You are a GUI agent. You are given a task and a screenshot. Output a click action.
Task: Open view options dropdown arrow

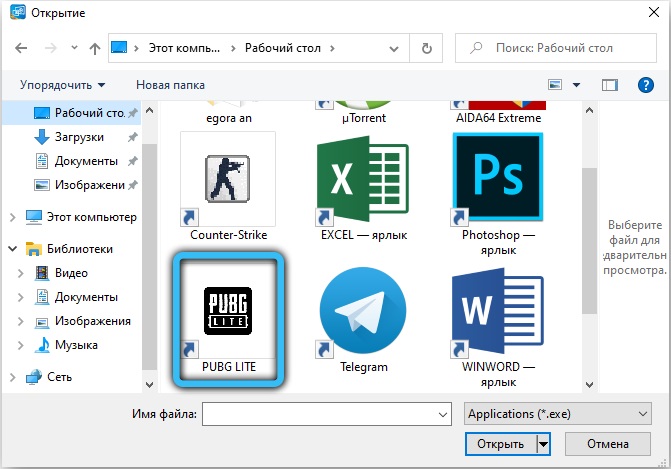576,85
